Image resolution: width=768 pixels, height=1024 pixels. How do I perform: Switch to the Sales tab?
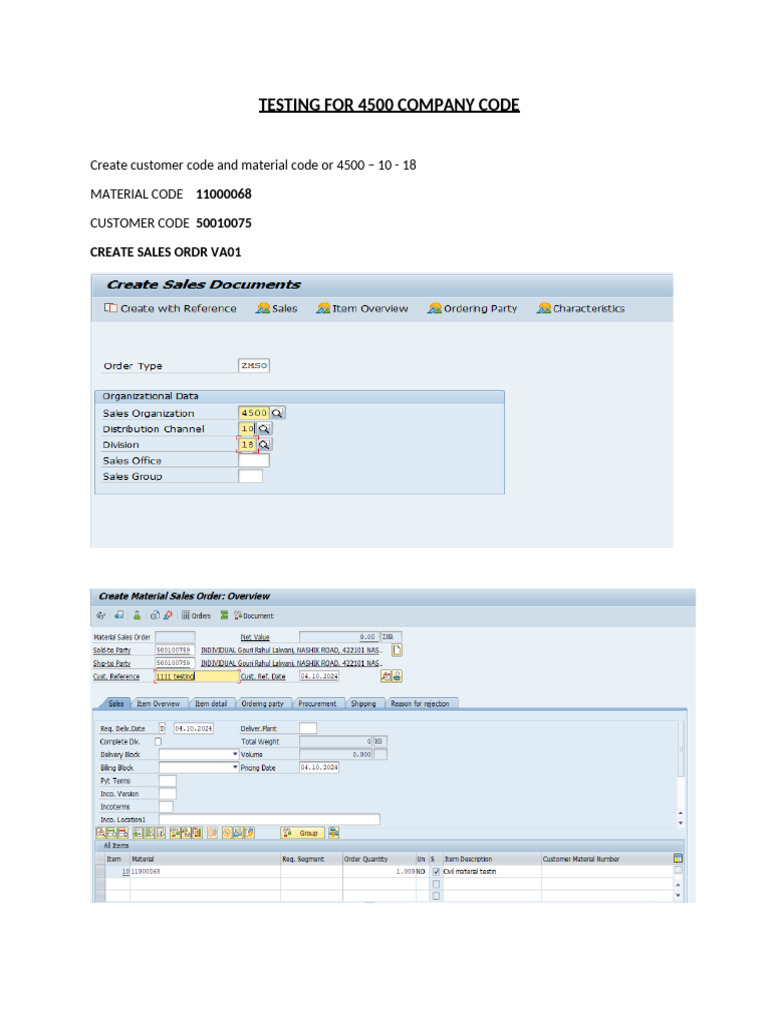pyautogui.click(x=116, y=703)
